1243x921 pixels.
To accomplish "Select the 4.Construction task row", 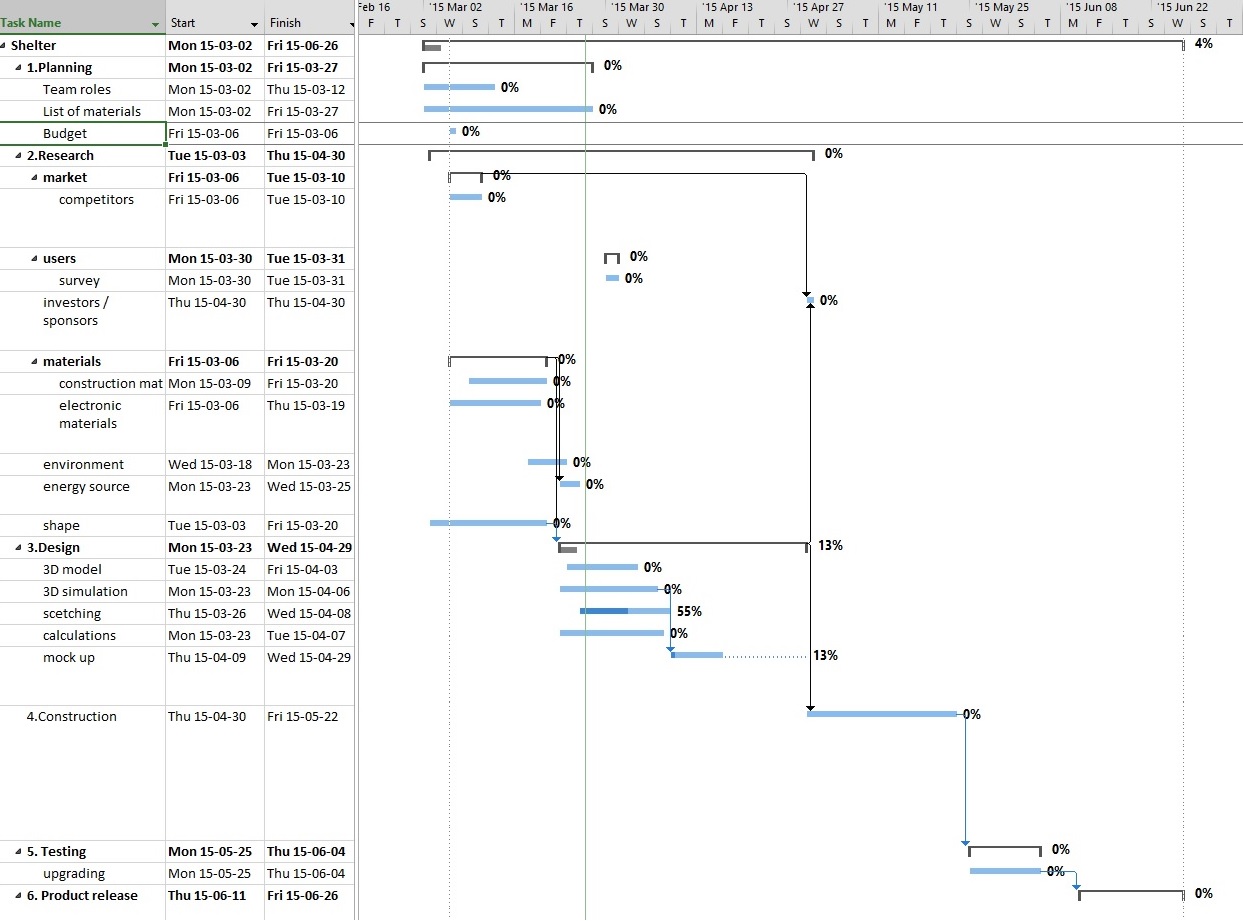I will 72,716.
